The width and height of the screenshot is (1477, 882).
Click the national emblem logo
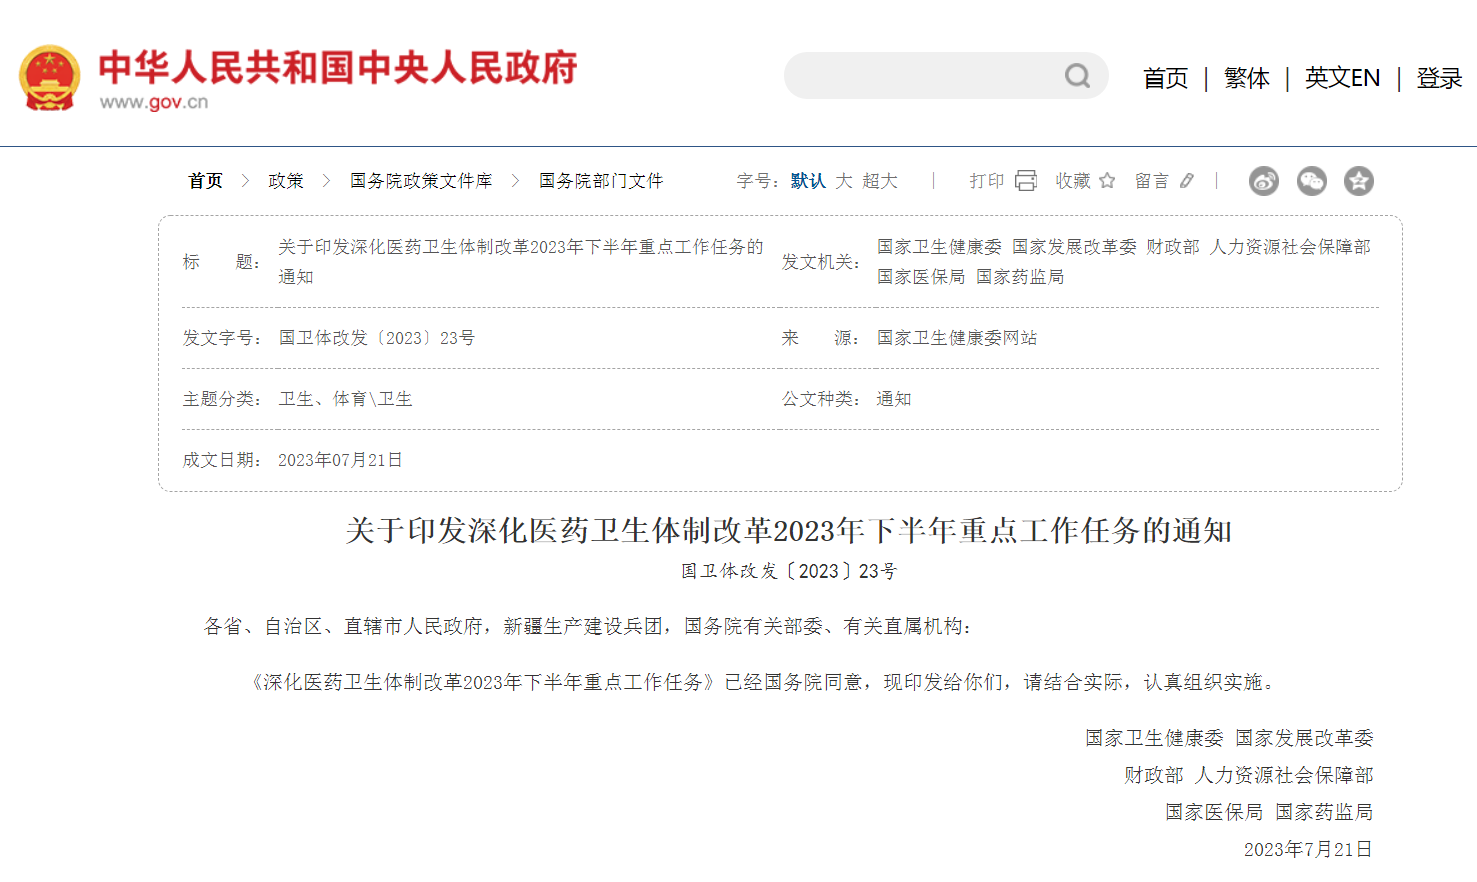[49, 77]
